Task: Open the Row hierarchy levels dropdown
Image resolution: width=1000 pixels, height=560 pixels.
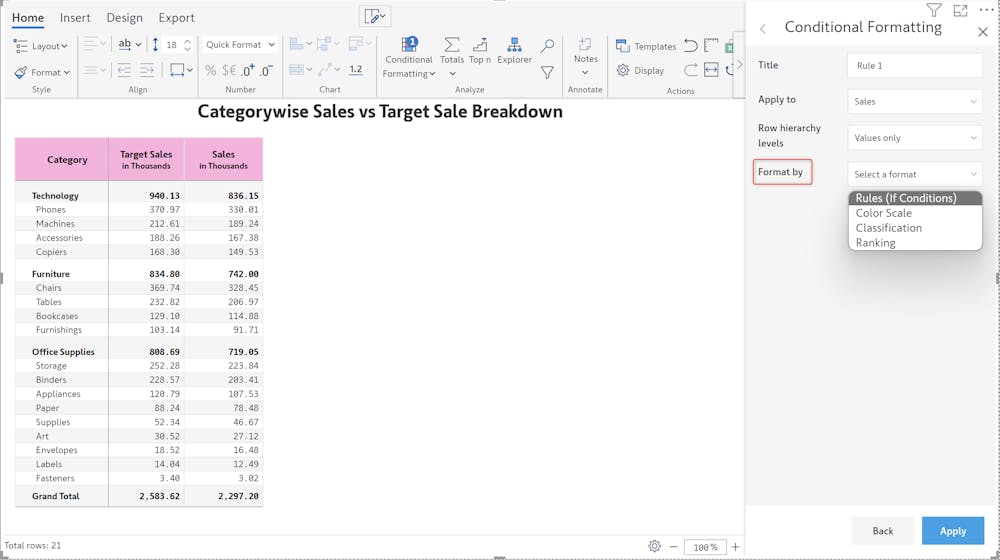Action: [x=915, y=138]
